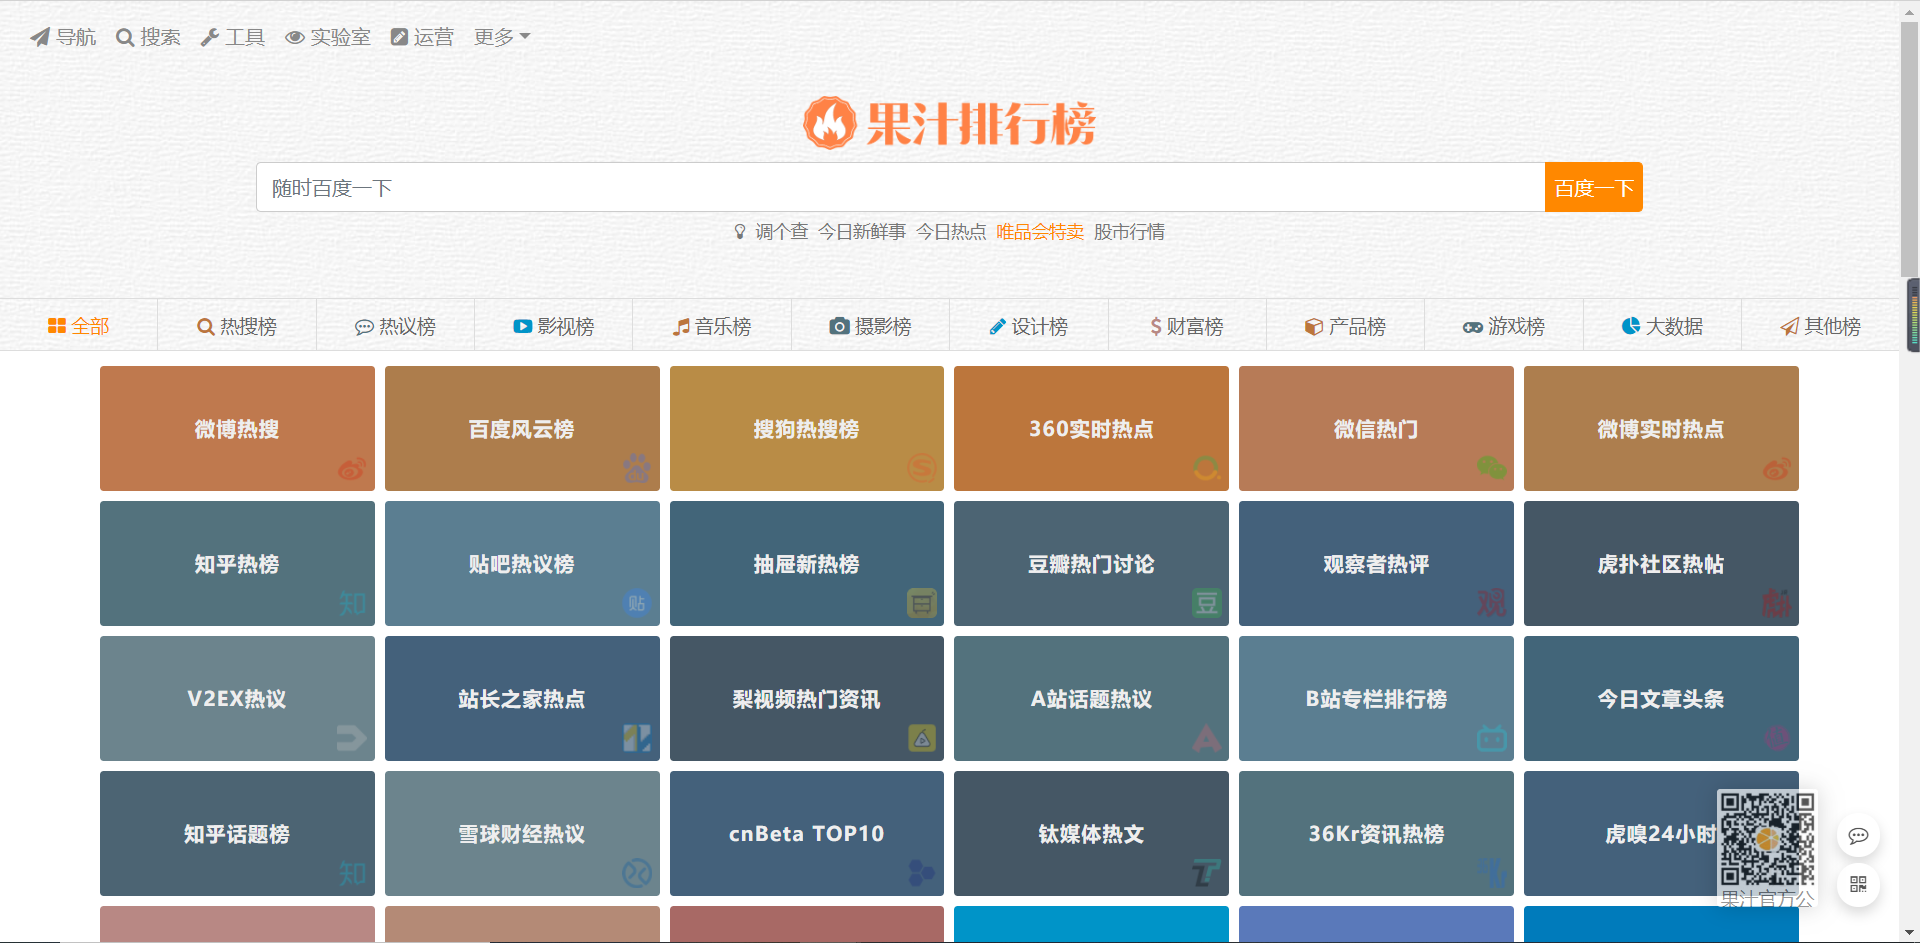Click the 百度一下 search button
The height and width of the screenshot is (943, 1920).
pos(1594,187)
